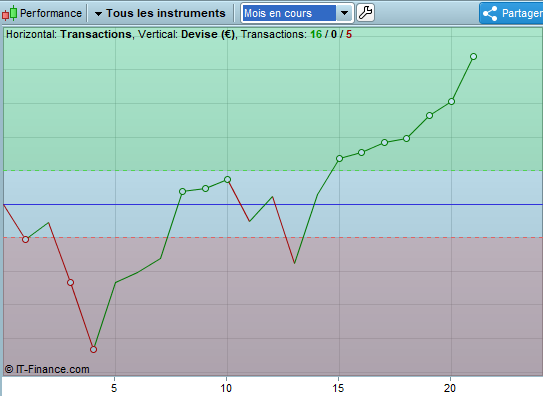Click the Partager share button
This screenshot has width=543, height=396.
511,13
